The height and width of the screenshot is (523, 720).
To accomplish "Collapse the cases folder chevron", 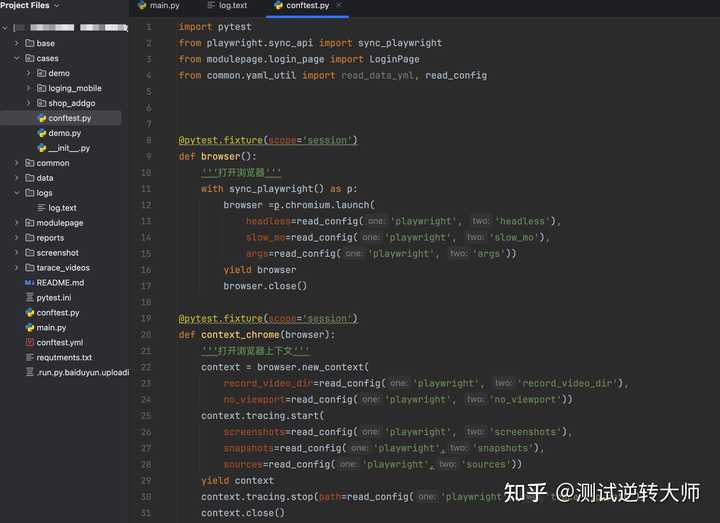I will tap(17, 58).
